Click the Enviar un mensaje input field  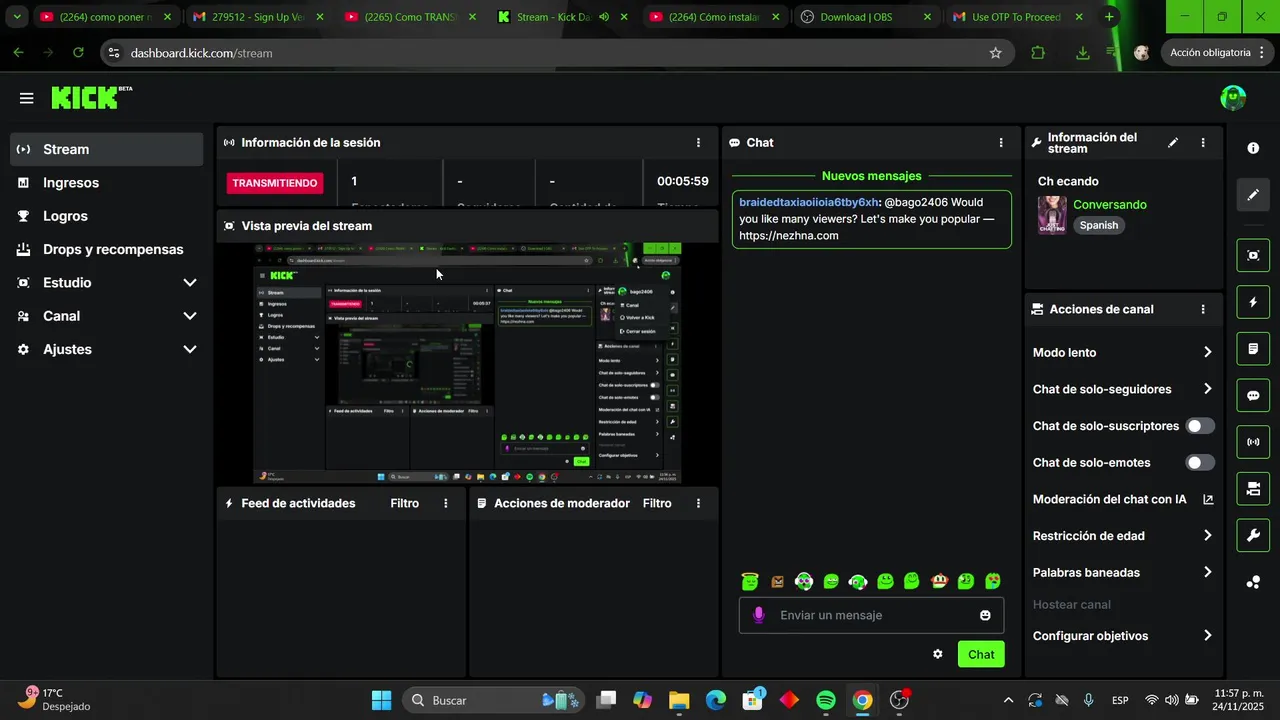click(871, 615)
